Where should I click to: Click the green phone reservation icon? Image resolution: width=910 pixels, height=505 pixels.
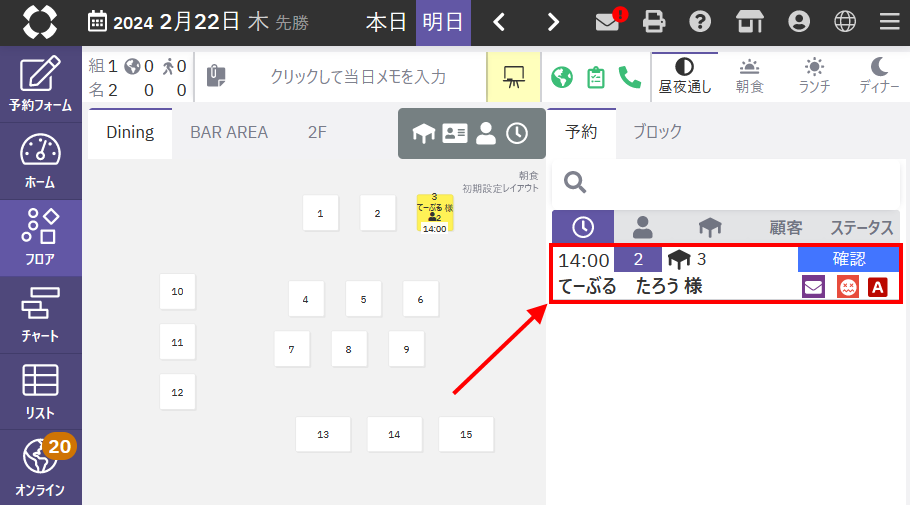[630, 77]
